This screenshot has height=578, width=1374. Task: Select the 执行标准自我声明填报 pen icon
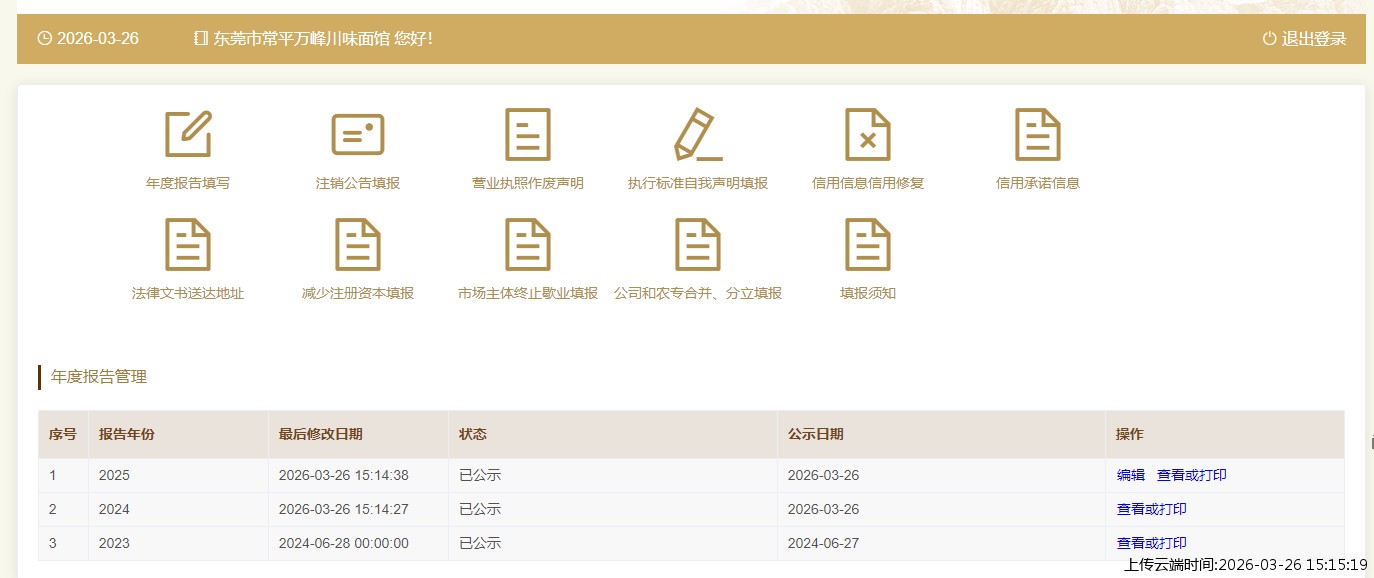pos(698,134)
